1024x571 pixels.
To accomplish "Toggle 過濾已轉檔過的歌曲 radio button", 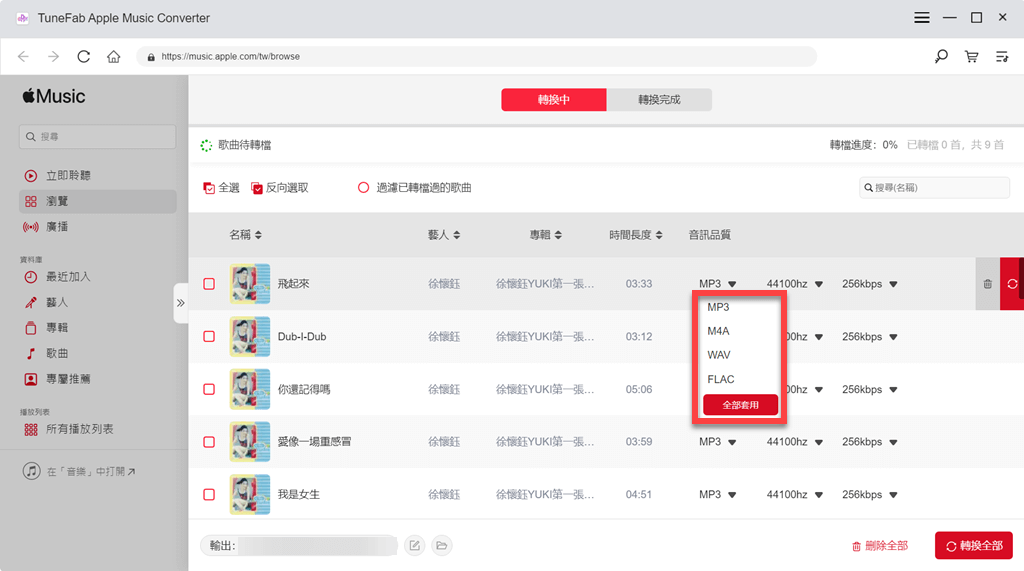I will [x=363, y=188].
